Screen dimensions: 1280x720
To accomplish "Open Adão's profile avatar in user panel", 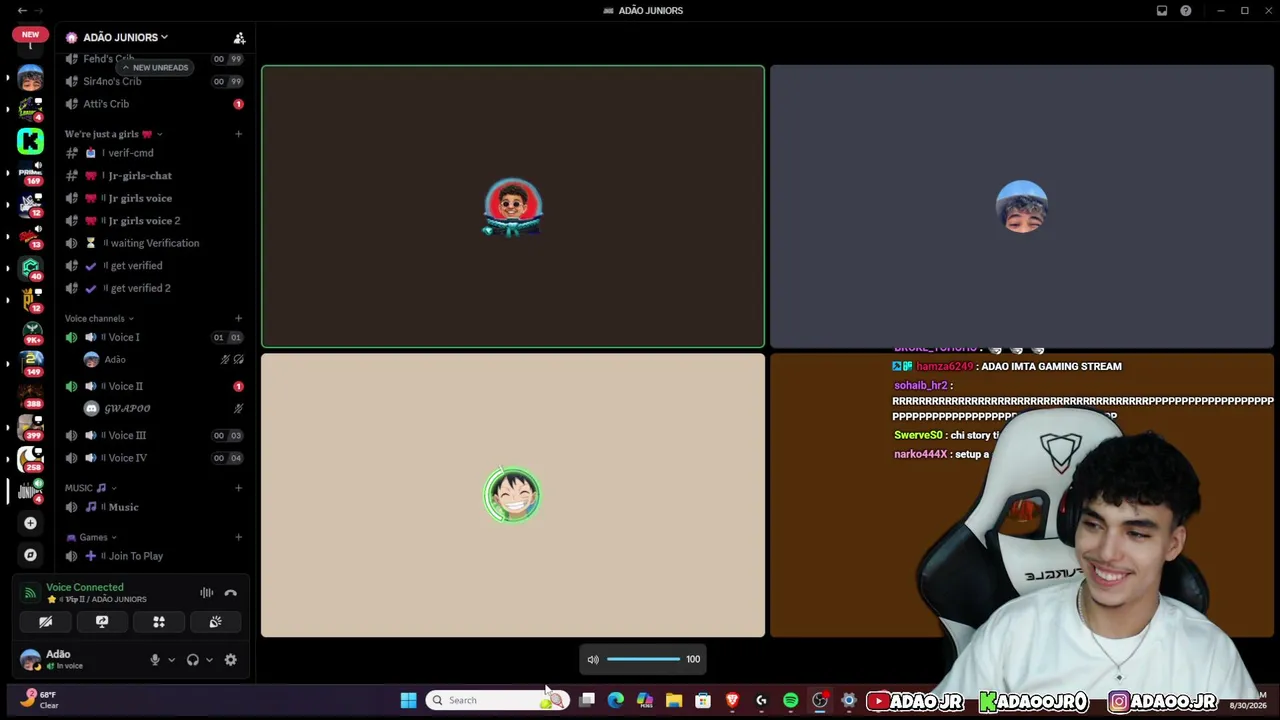I will point(30,659).
